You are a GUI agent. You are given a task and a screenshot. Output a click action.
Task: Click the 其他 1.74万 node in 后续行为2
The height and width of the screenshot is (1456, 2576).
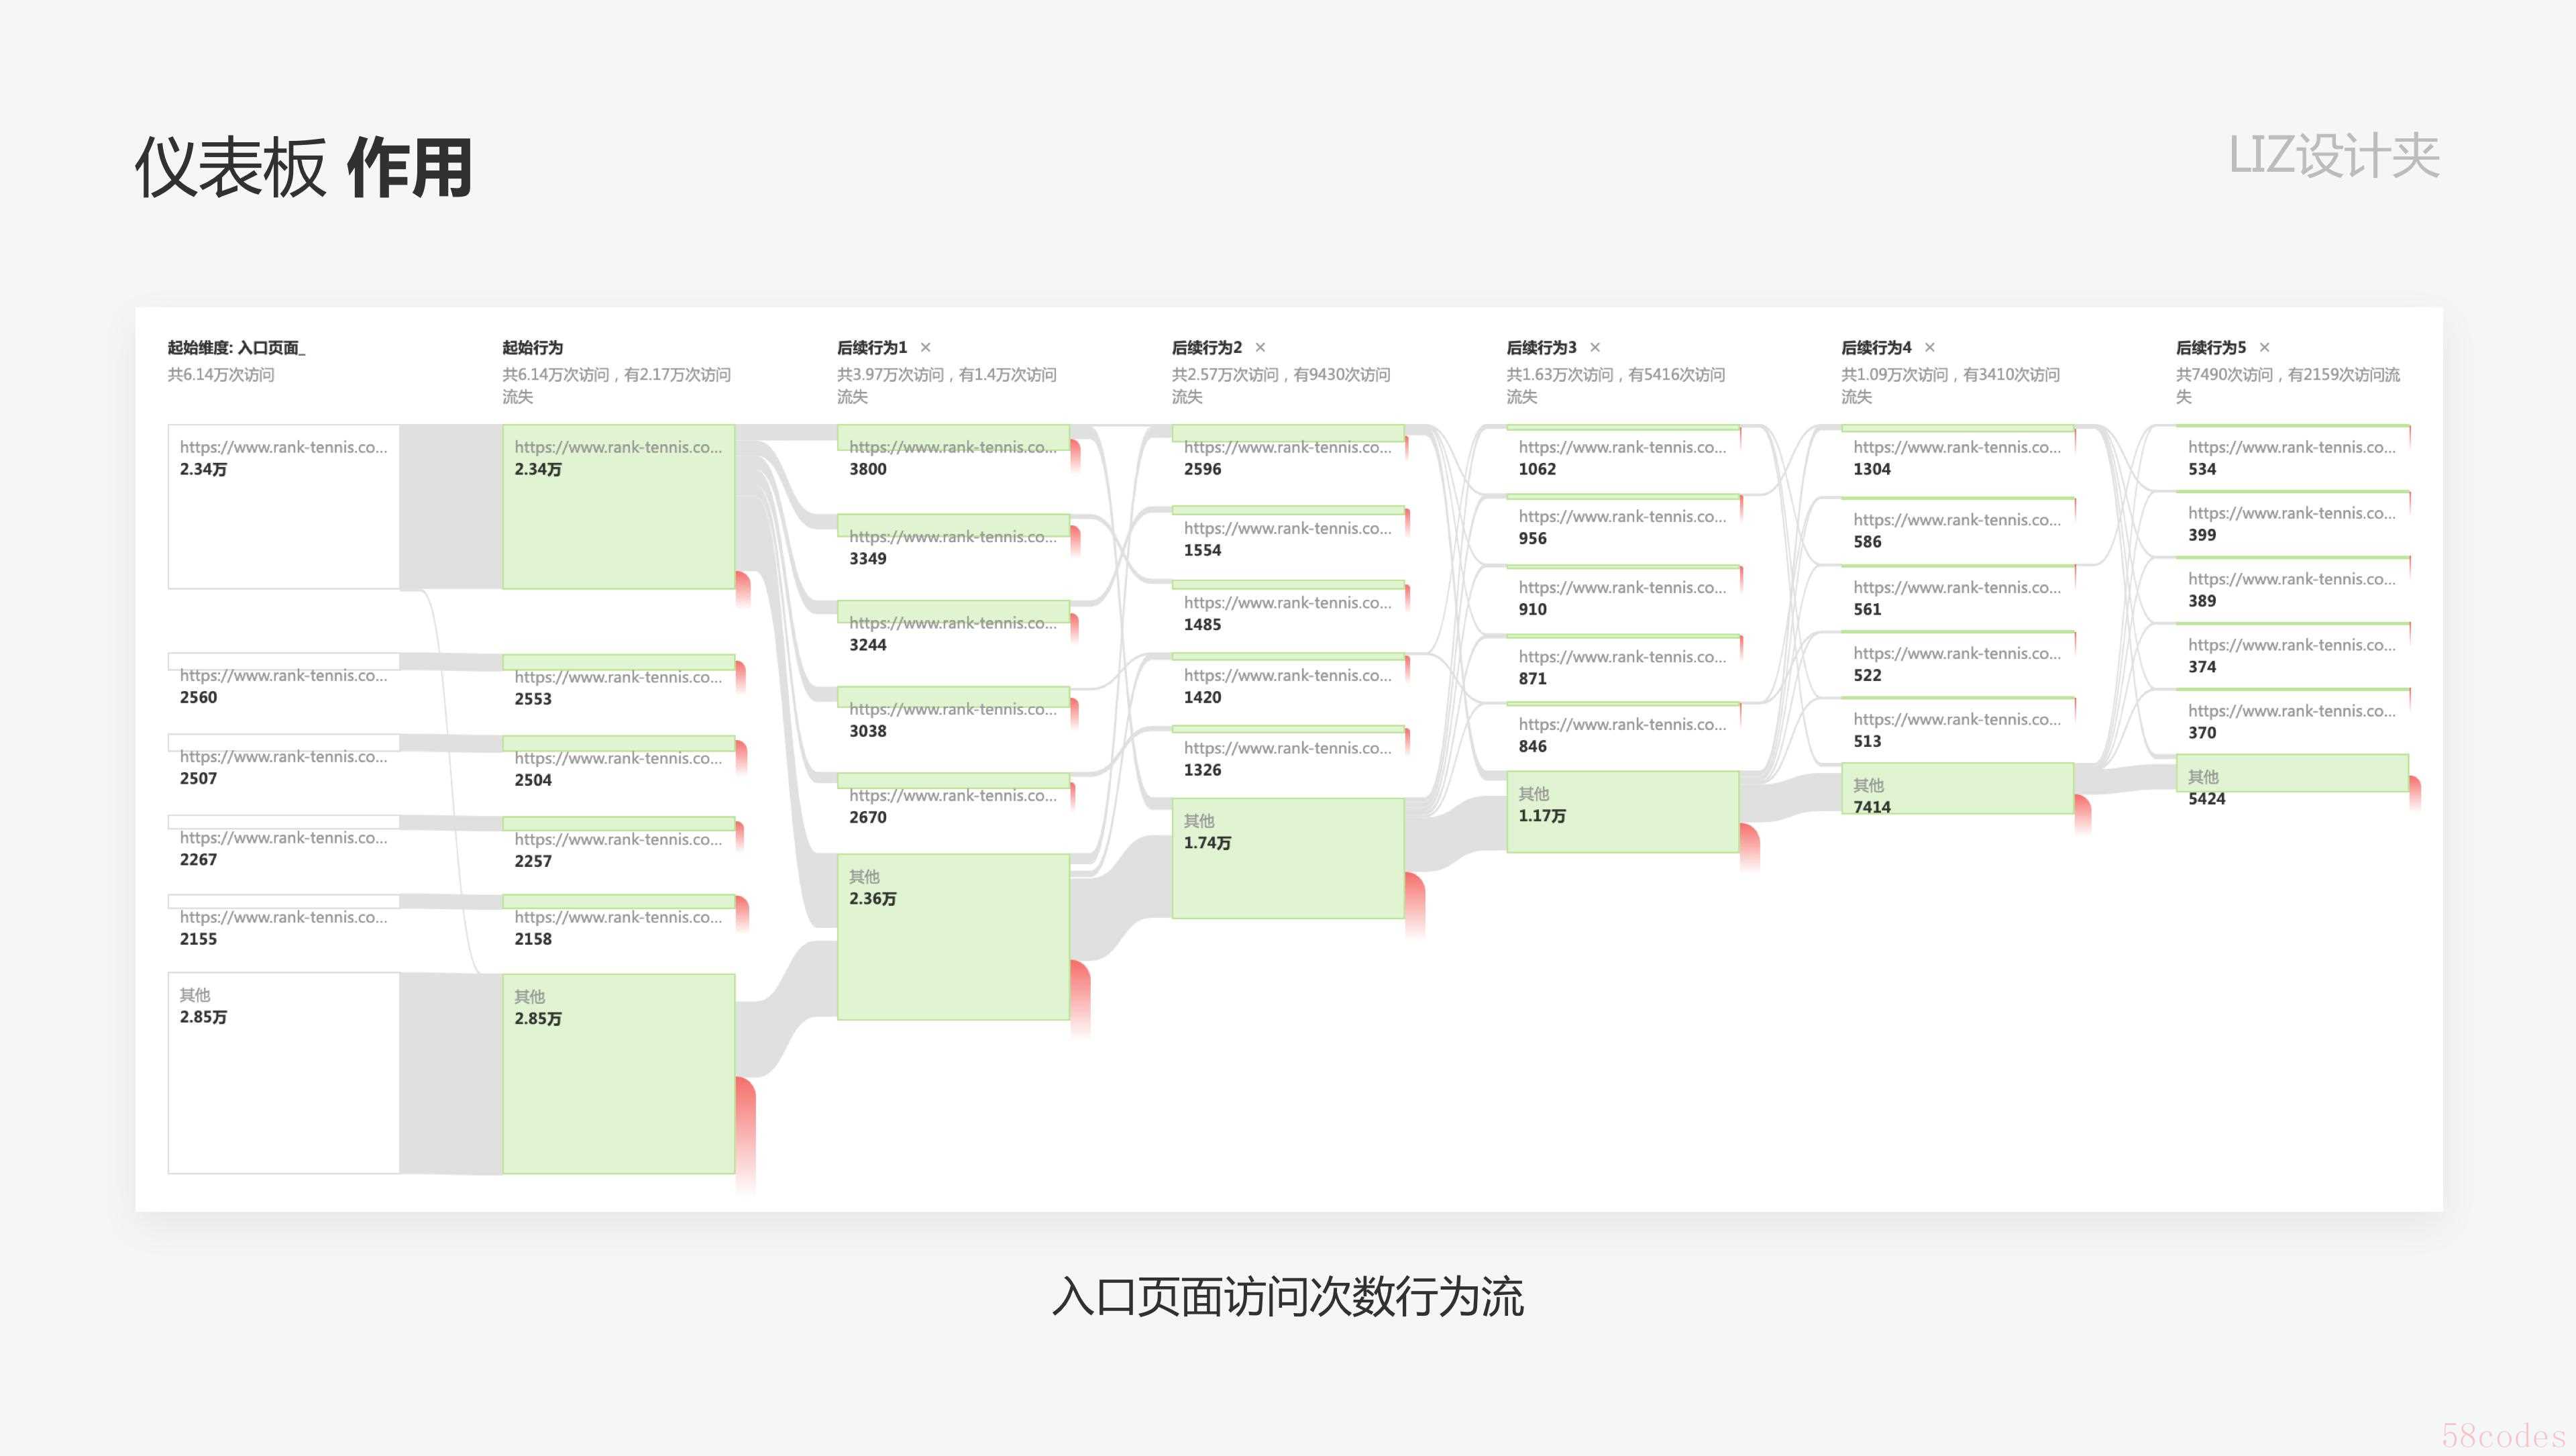pos(1287,858)
